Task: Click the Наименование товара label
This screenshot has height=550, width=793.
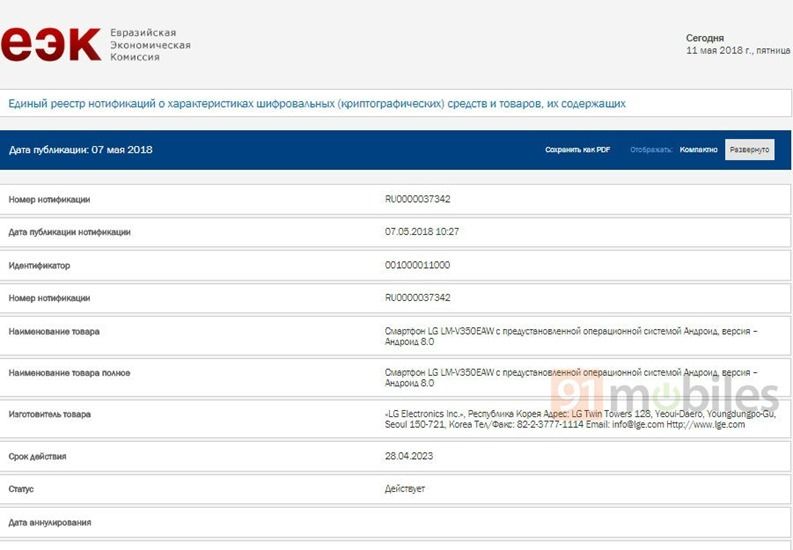Action: [x=54, y=332]
